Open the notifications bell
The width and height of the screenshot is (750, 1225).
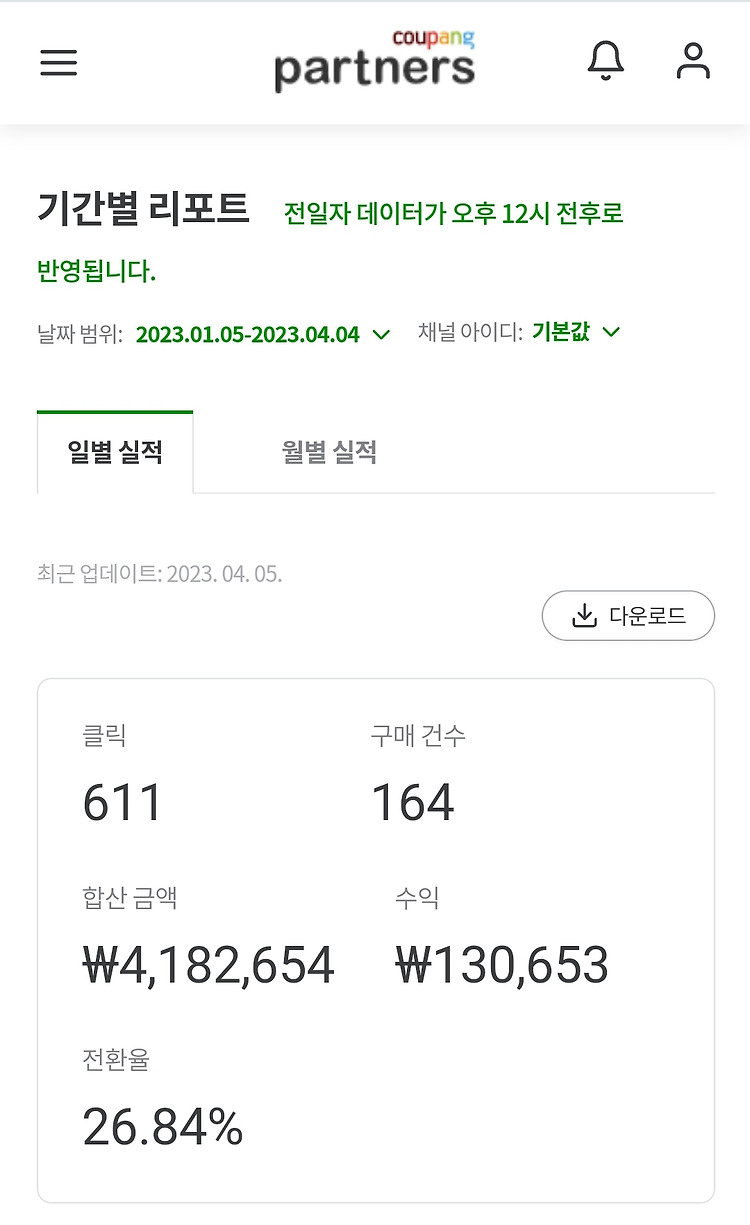[605, 61]
